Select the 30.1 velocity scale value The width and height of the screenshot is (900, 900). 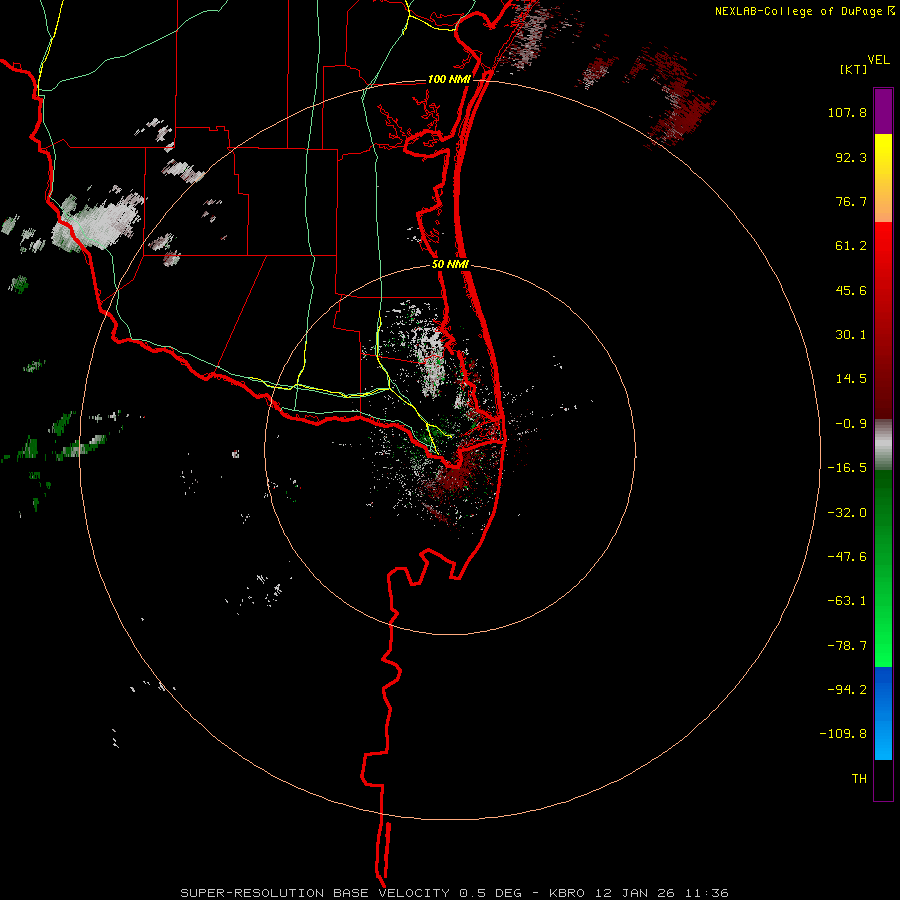click(851, 335)
